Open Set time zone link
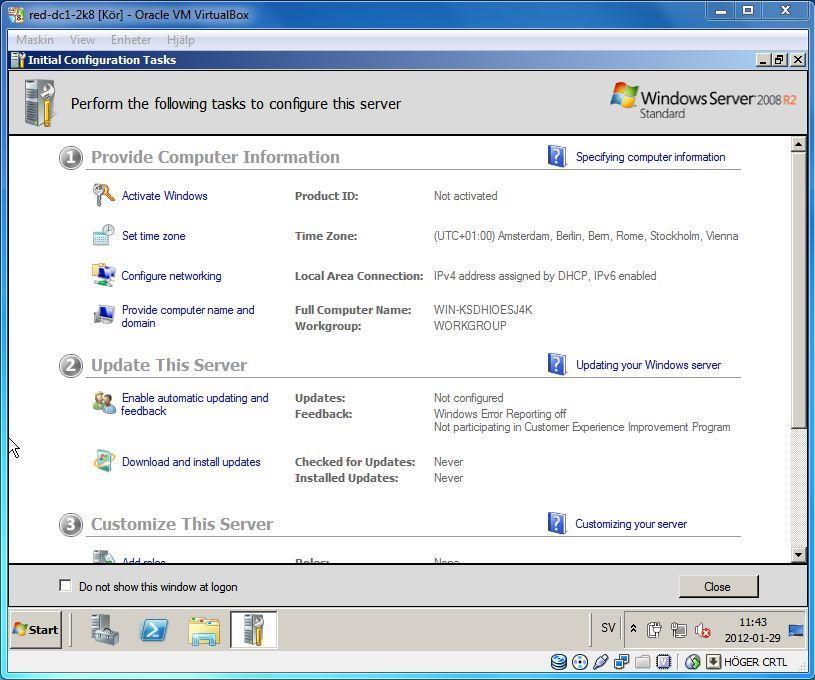This screenshot has height=680, width=815. [153, 236]
